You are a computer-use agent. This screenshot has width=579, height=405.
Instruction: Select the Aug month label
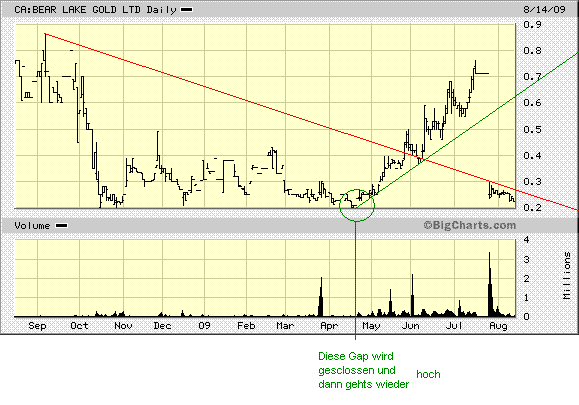(498, 326)
